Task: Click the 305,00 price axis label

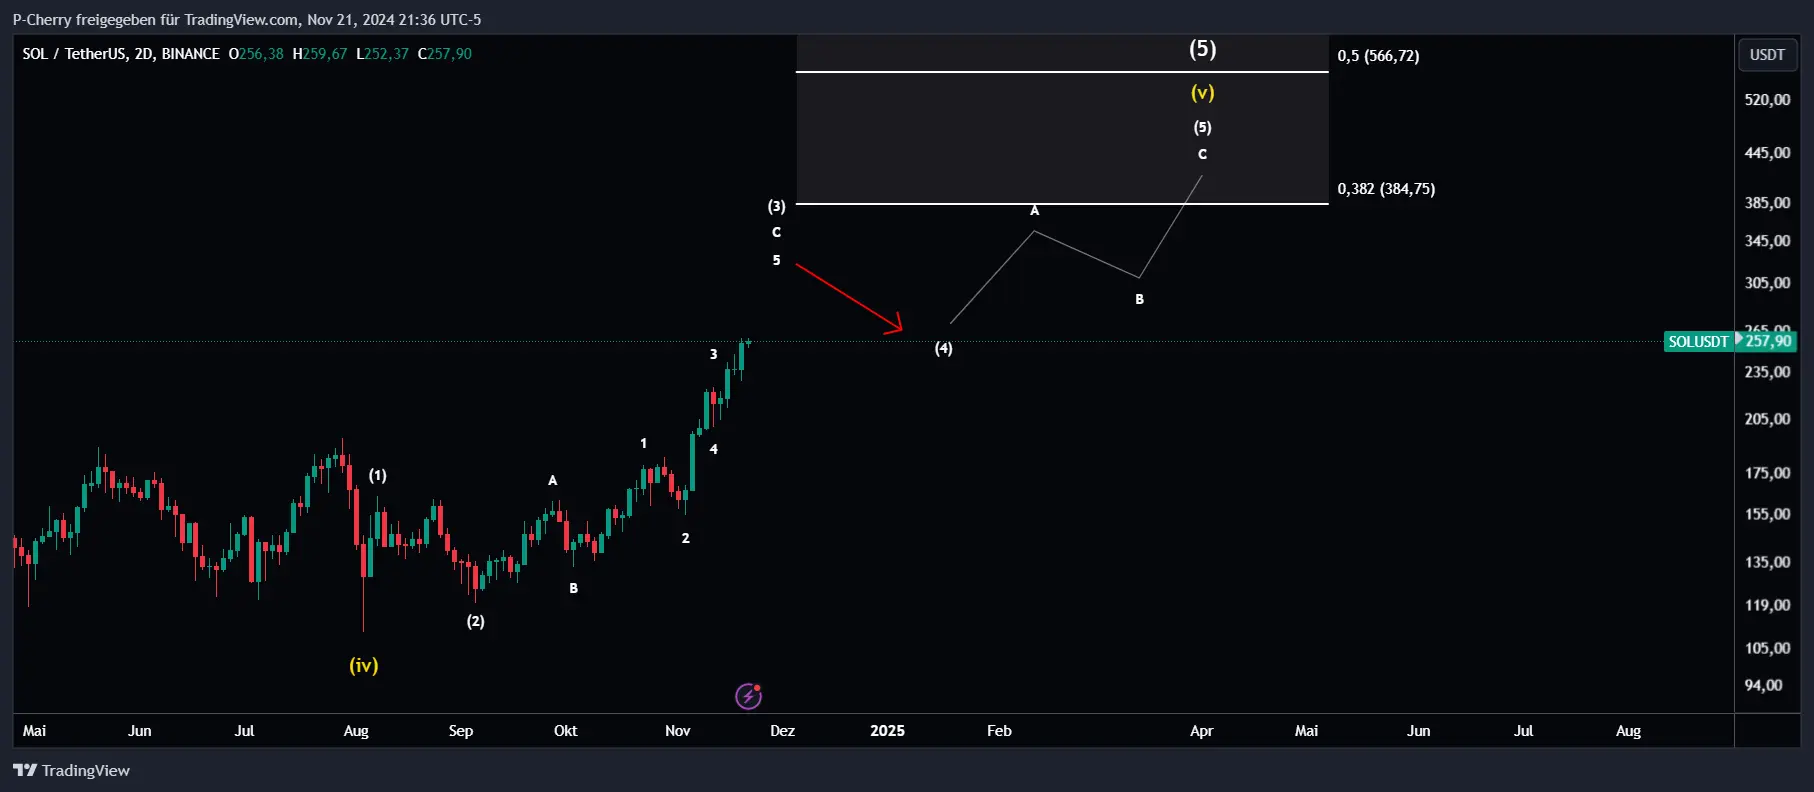Action: click(1767, 283)
